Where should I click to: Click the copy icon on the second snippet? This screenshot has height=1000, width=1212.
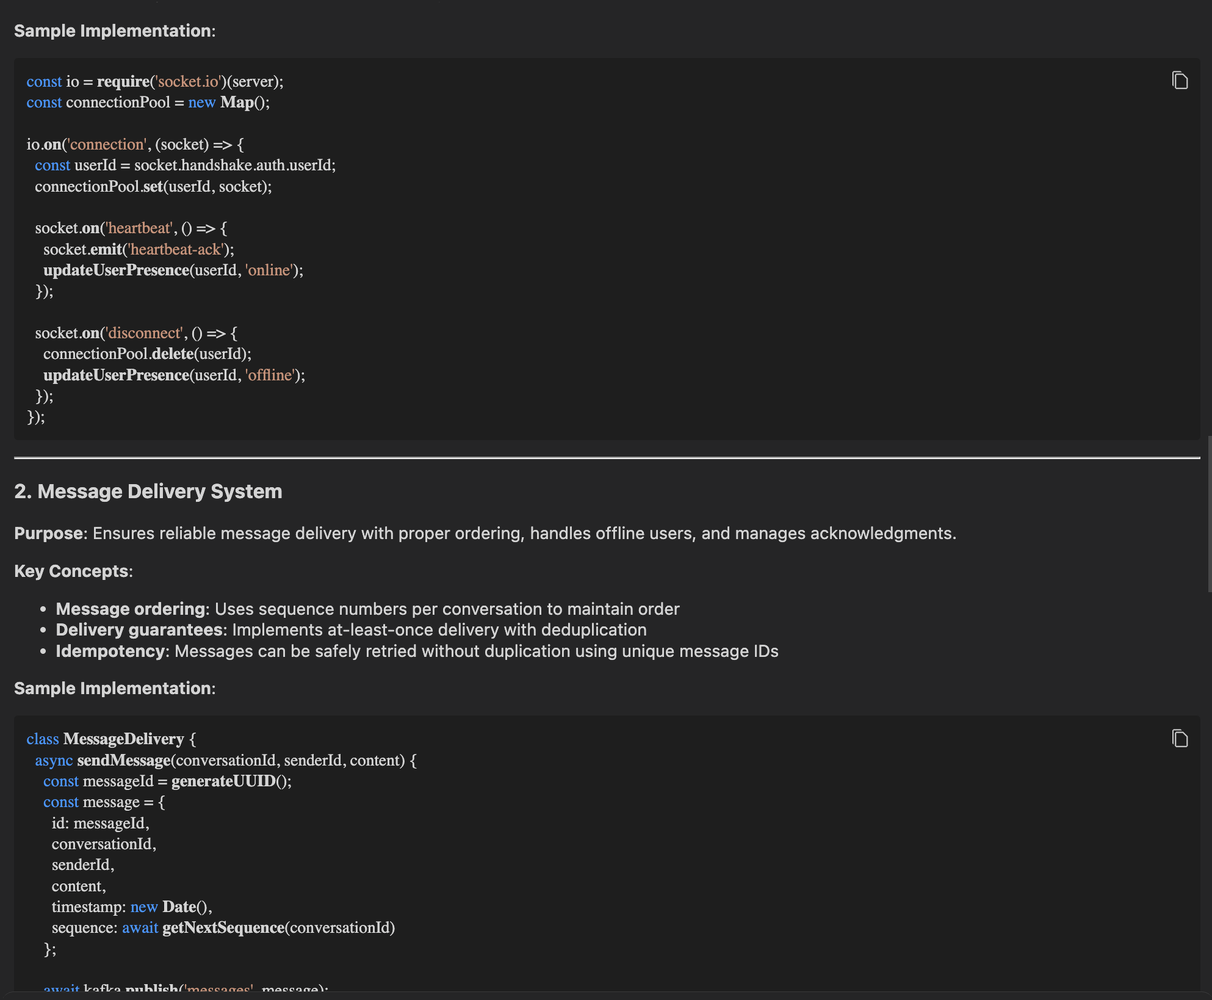click(1180, 737)
